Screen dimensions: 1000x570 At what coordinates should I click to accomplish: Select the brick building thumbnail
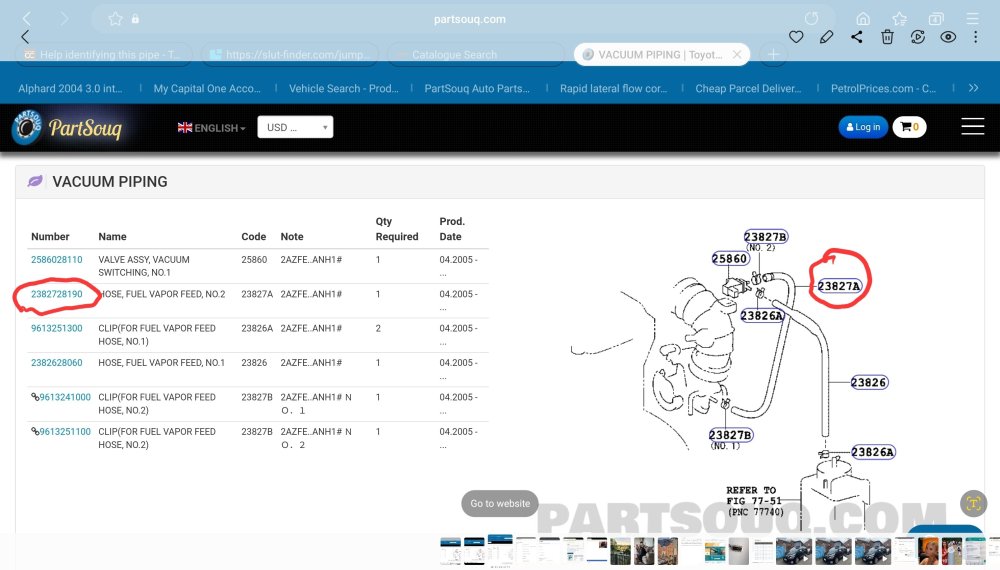[x=668, y=550]
